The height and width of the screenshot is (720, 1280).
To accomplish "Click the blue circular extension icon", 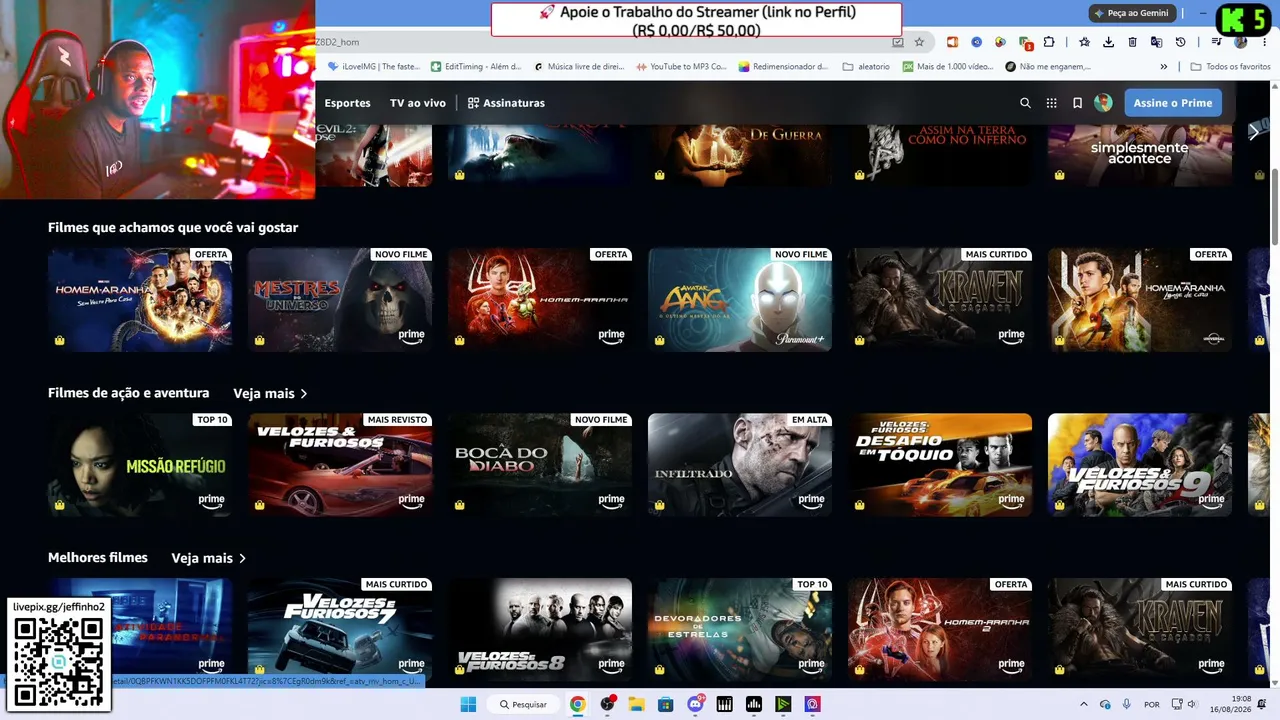I will [976, 42].
